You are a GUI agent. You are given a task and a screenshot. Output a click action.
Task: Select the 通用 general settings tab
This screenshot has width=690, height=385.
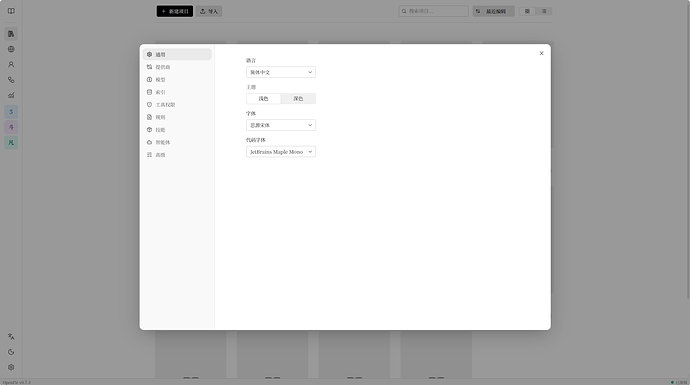point(177,55)
